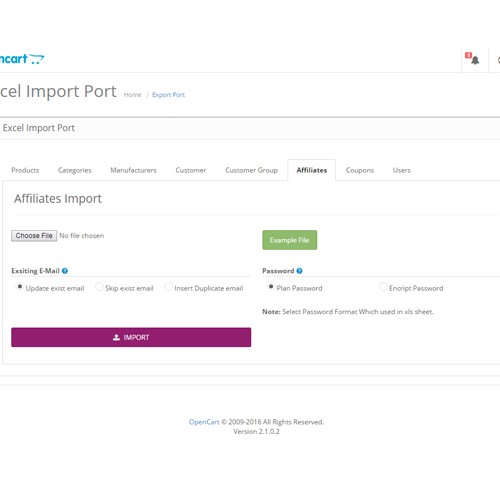Choose Insert Duplicate email option
This screenshot has height=500, width=500.
tap(169, 287)
